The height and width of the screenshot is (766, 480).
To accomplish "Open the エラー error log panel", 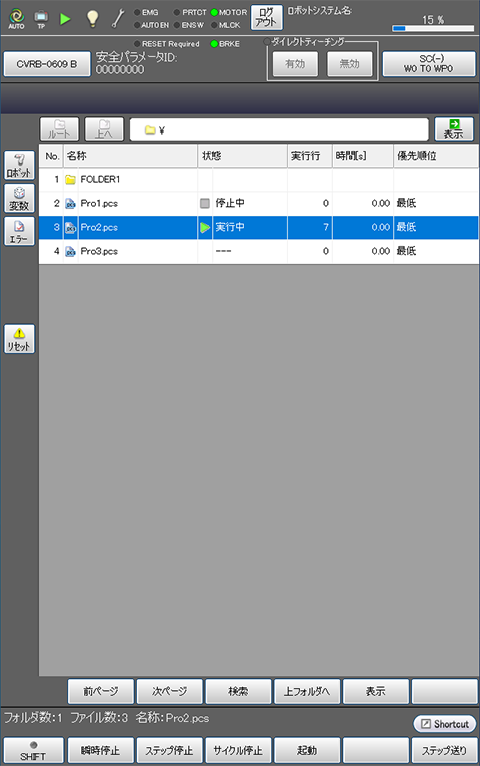I will coord(19,232).
